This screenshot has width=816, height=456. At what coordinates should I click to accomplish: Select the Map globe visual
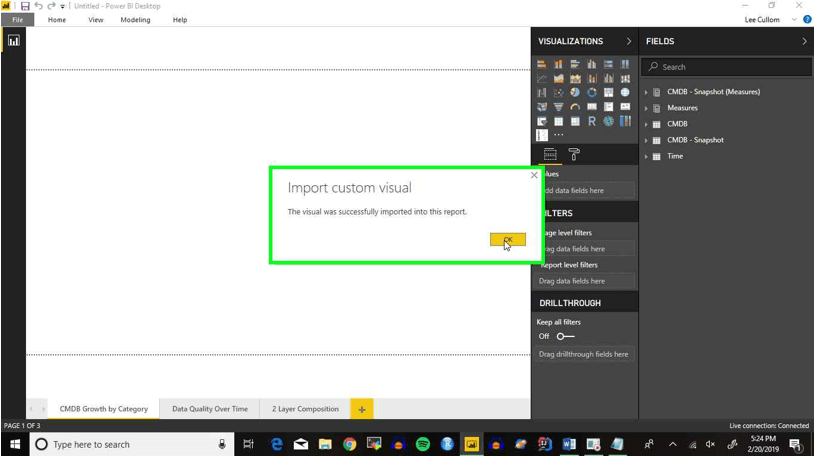tap(625, 93)
